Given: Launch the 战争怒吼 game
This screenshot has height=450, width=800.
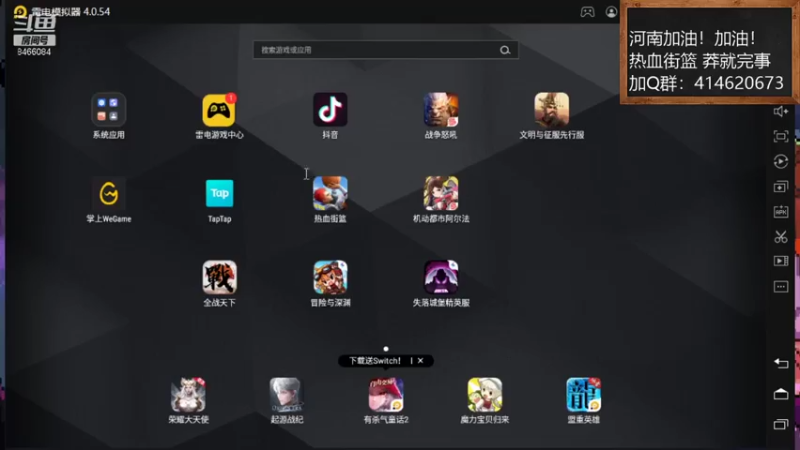Looking at the screenshot, I should tap(441, 110).
